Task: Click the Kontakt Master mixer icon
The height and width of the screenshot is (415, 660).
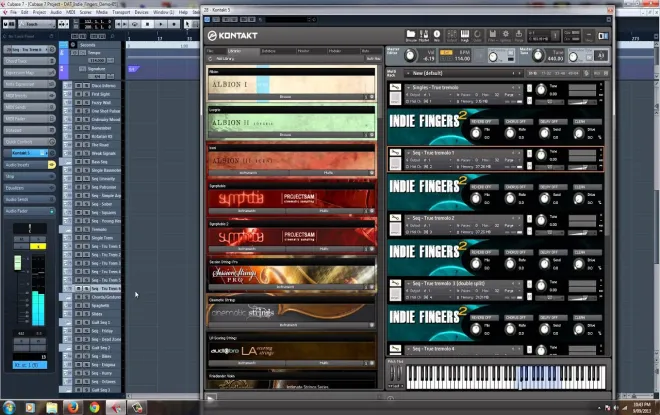Action: tap(424, 35)
